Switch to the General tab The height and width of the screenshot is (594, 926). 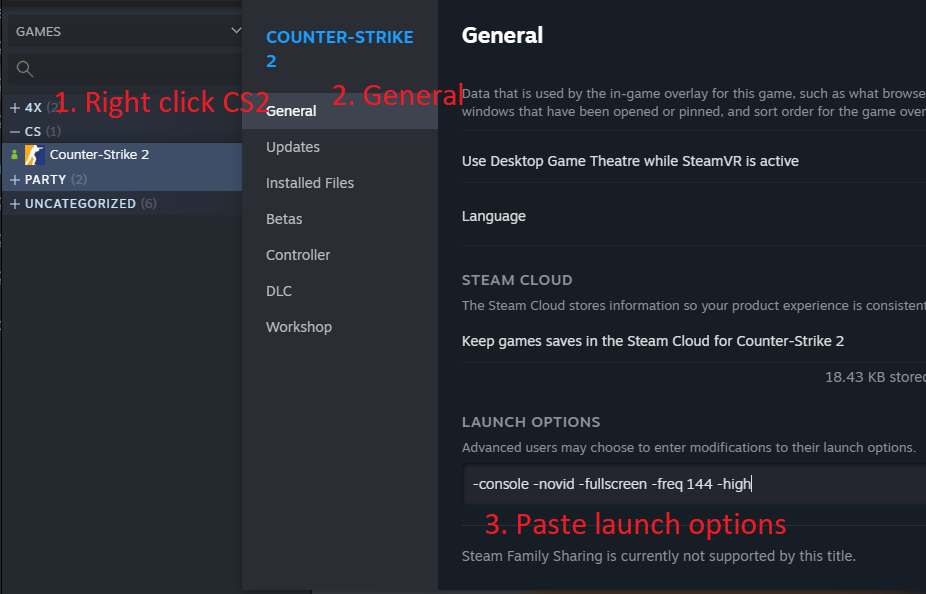tap(291, 111)
